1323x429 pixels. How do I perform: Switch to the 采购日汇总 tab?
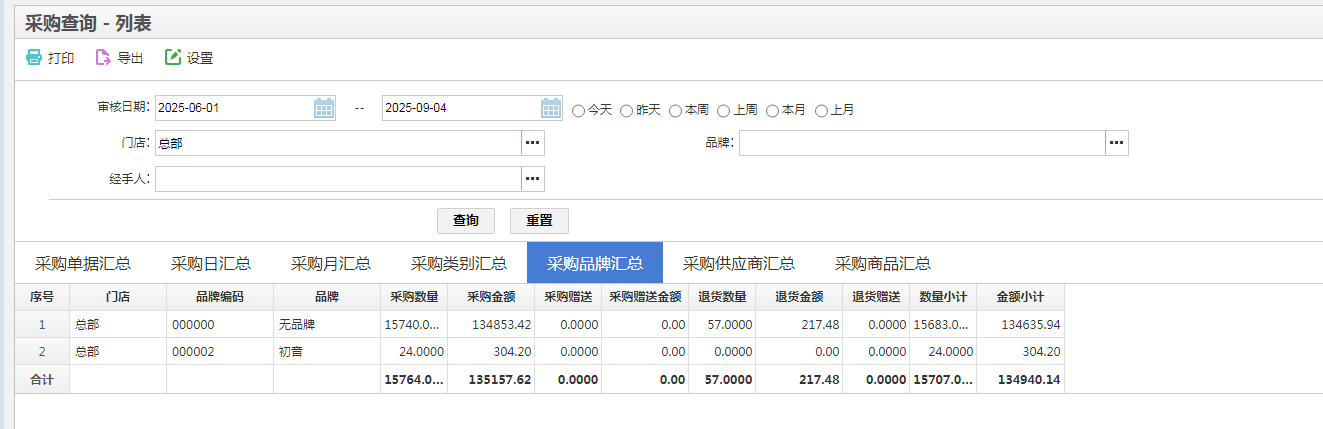[210, 263]
